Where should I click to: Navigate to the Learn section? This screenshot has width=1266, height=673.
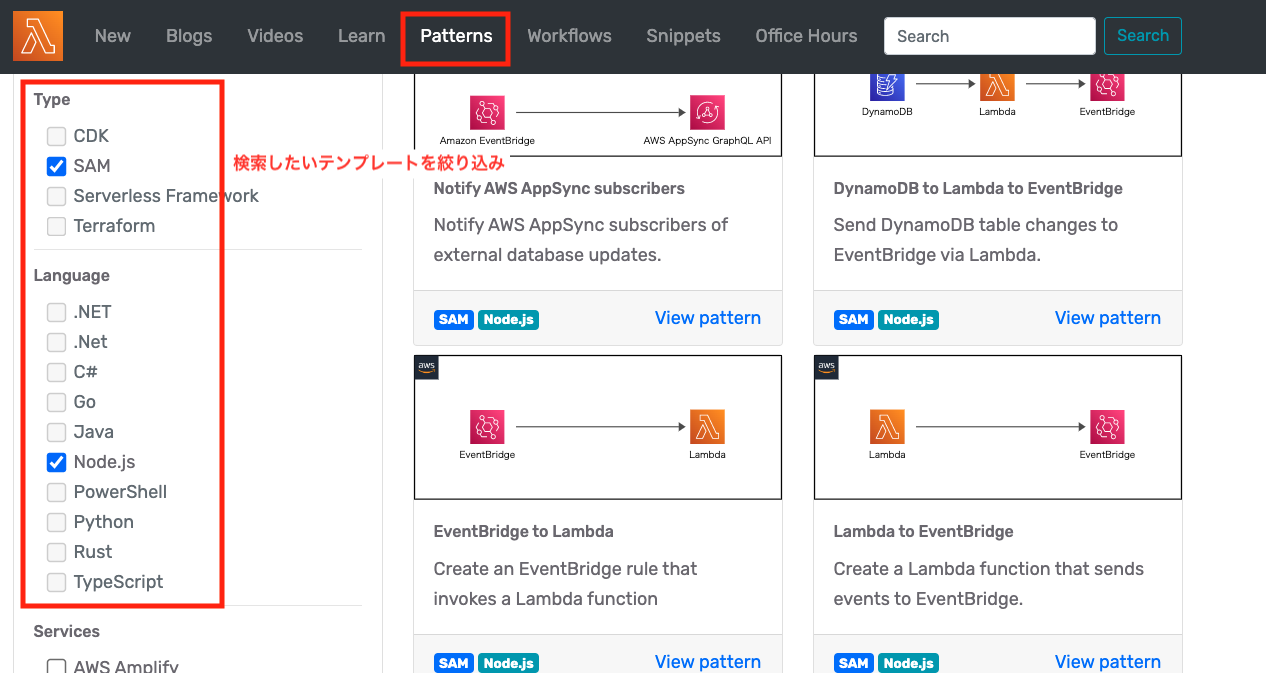coord(361,36)
